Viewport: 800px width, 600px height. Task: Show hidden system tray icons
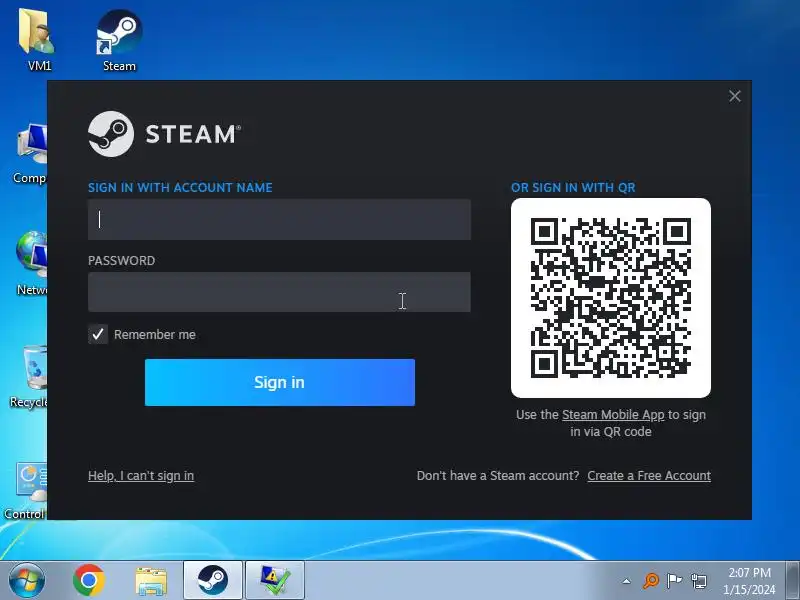(x=627, y=581)
